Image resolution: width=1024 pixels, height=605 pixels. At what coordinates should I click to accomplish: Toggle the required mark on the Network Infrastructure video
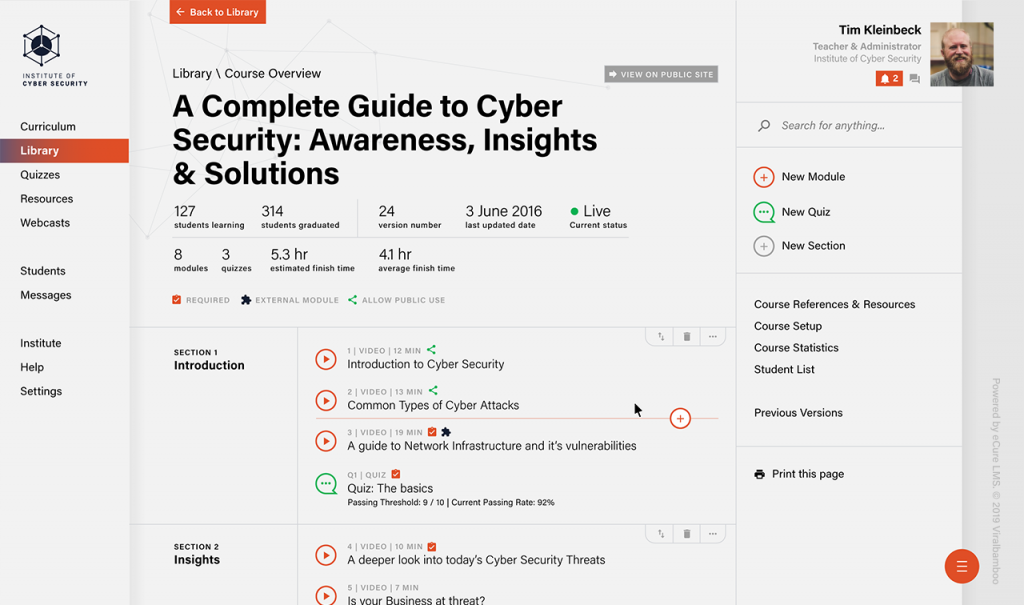[432, 432]
